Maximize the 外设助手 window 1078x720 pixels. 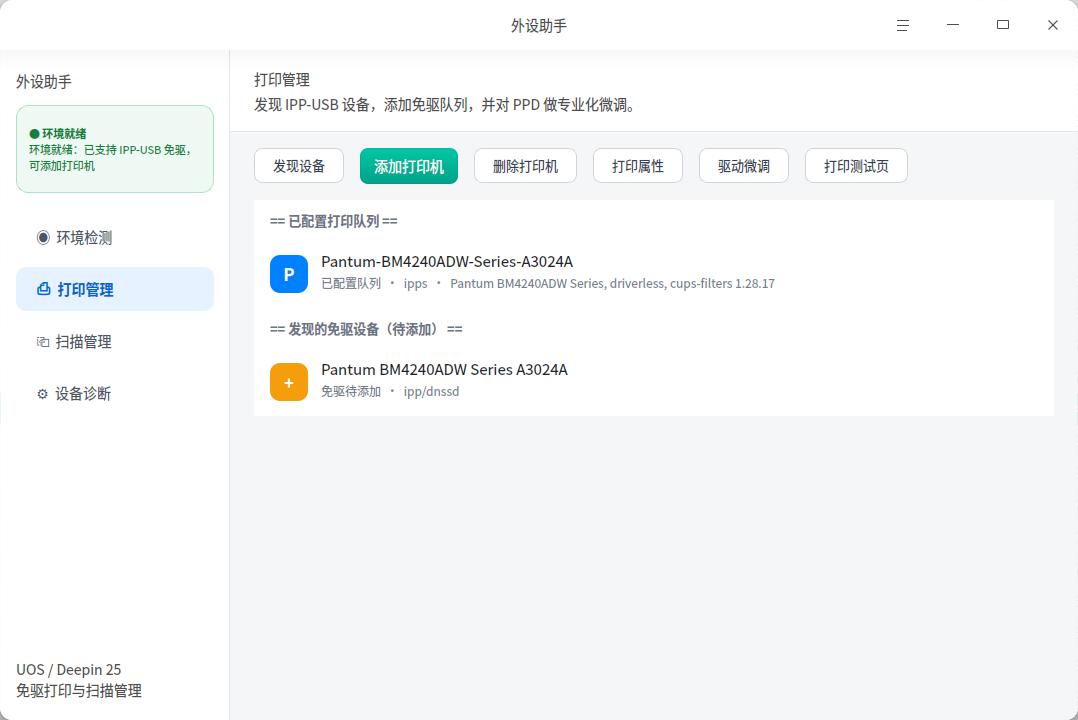pyautogui.click(x=1003, y=25)
